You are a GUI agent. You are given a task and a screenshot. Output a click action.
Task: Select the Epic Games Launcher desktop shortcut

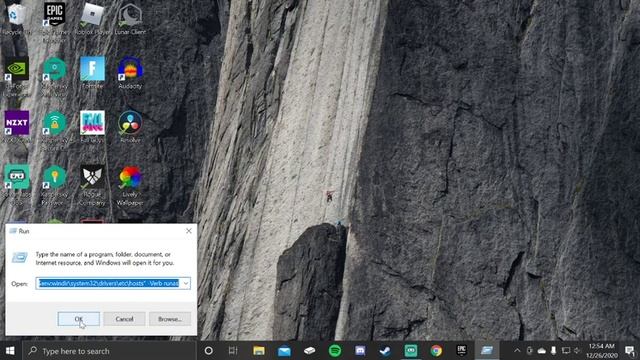pyautogui.click(x=54, y=21)
